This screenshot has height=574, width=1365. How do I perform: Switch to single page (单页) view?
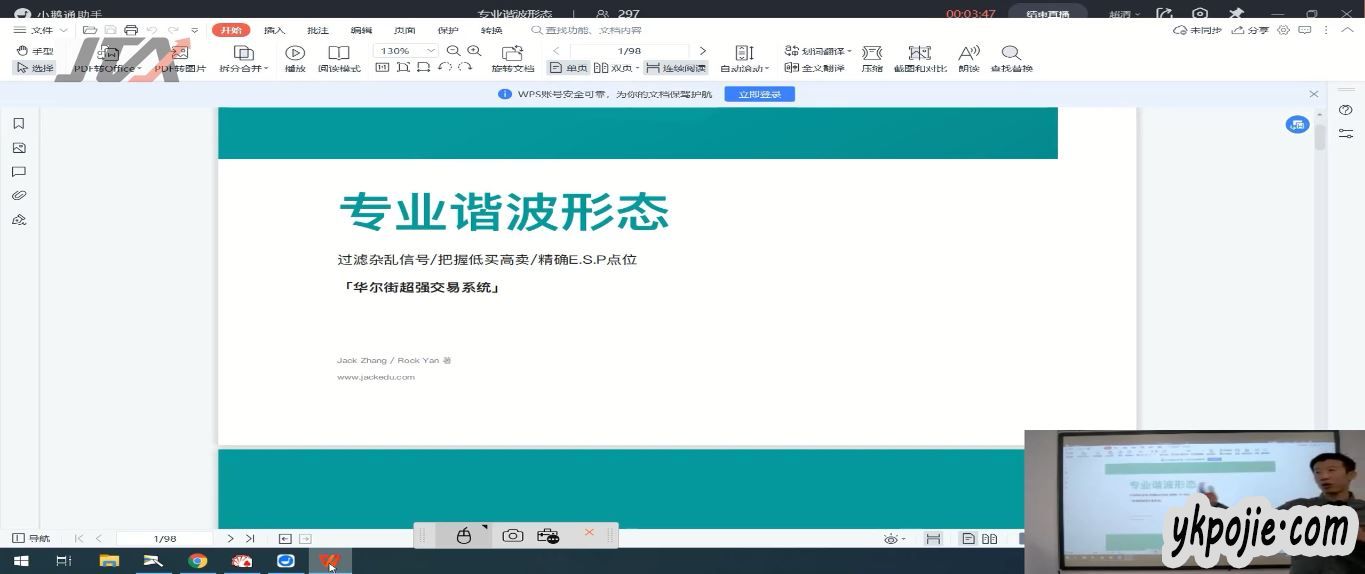pos(568,68)
